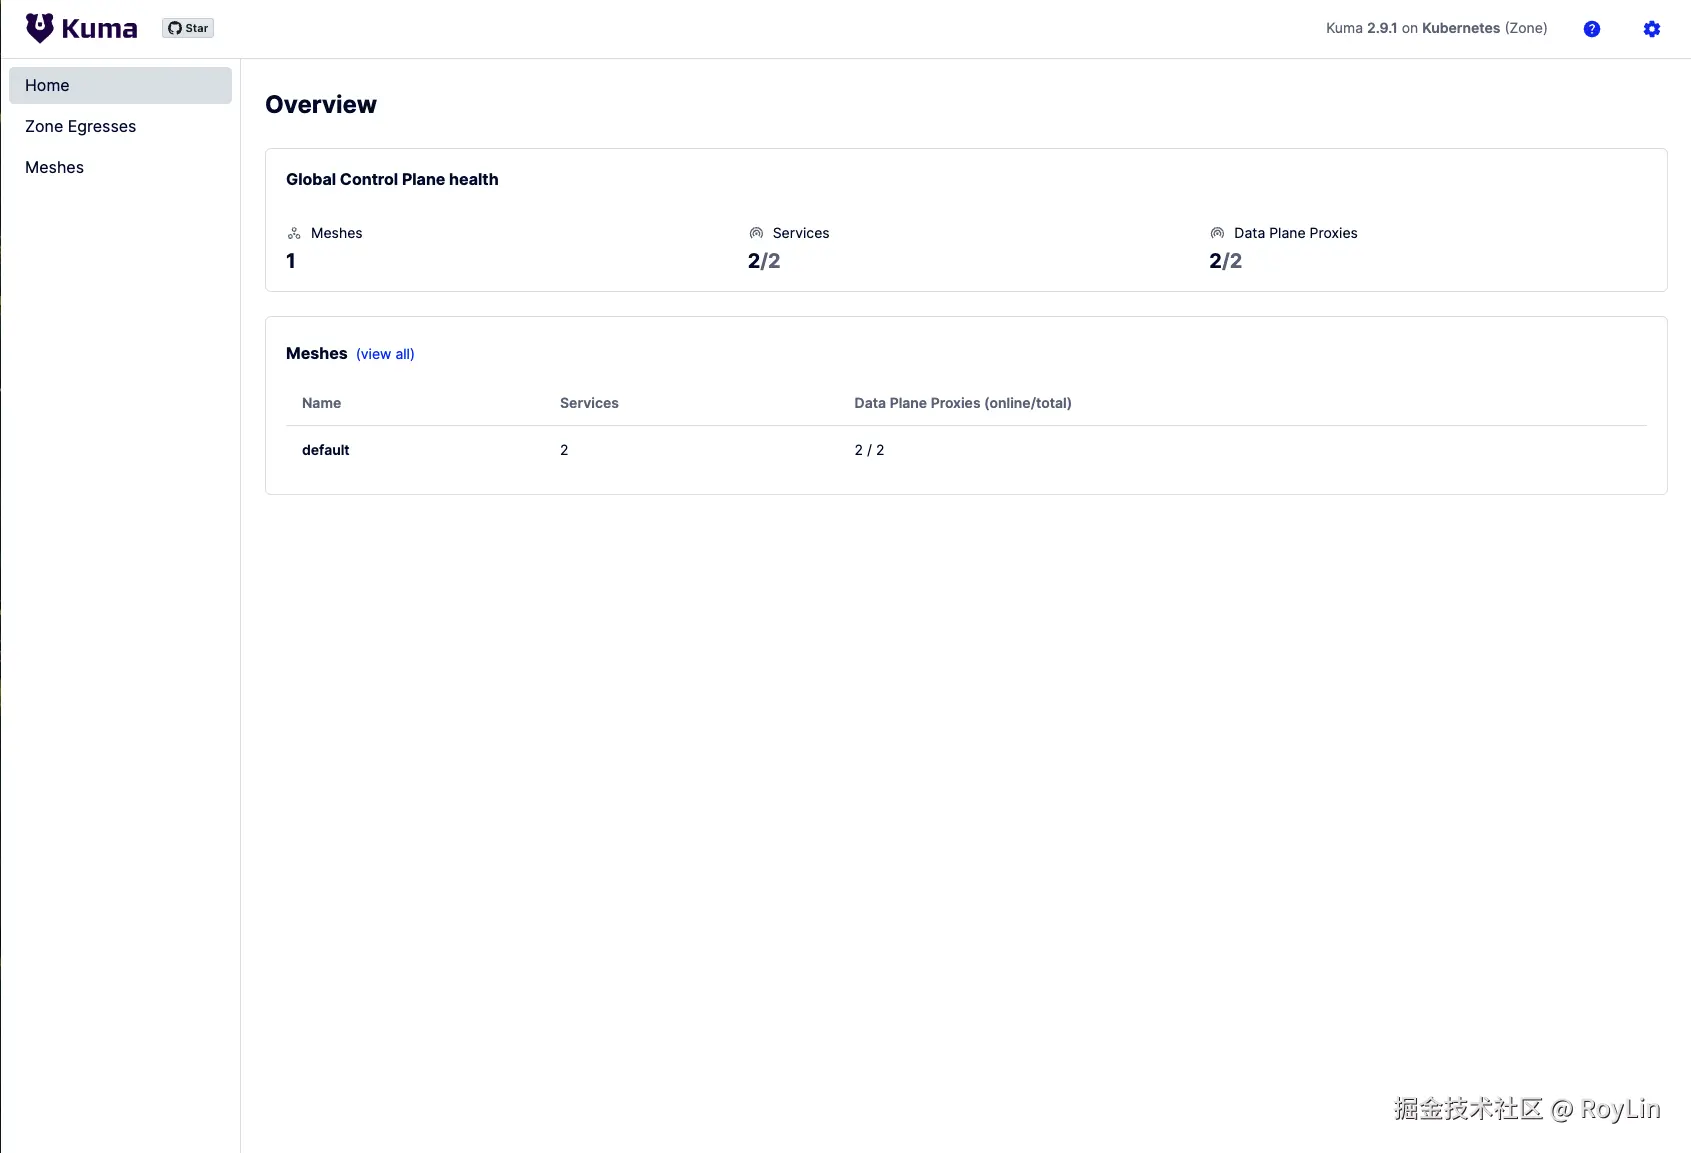This screenshot has height=1153, width=1691.
Task: Open Zone Egresses in the sidebar
Action: [80, 126]
